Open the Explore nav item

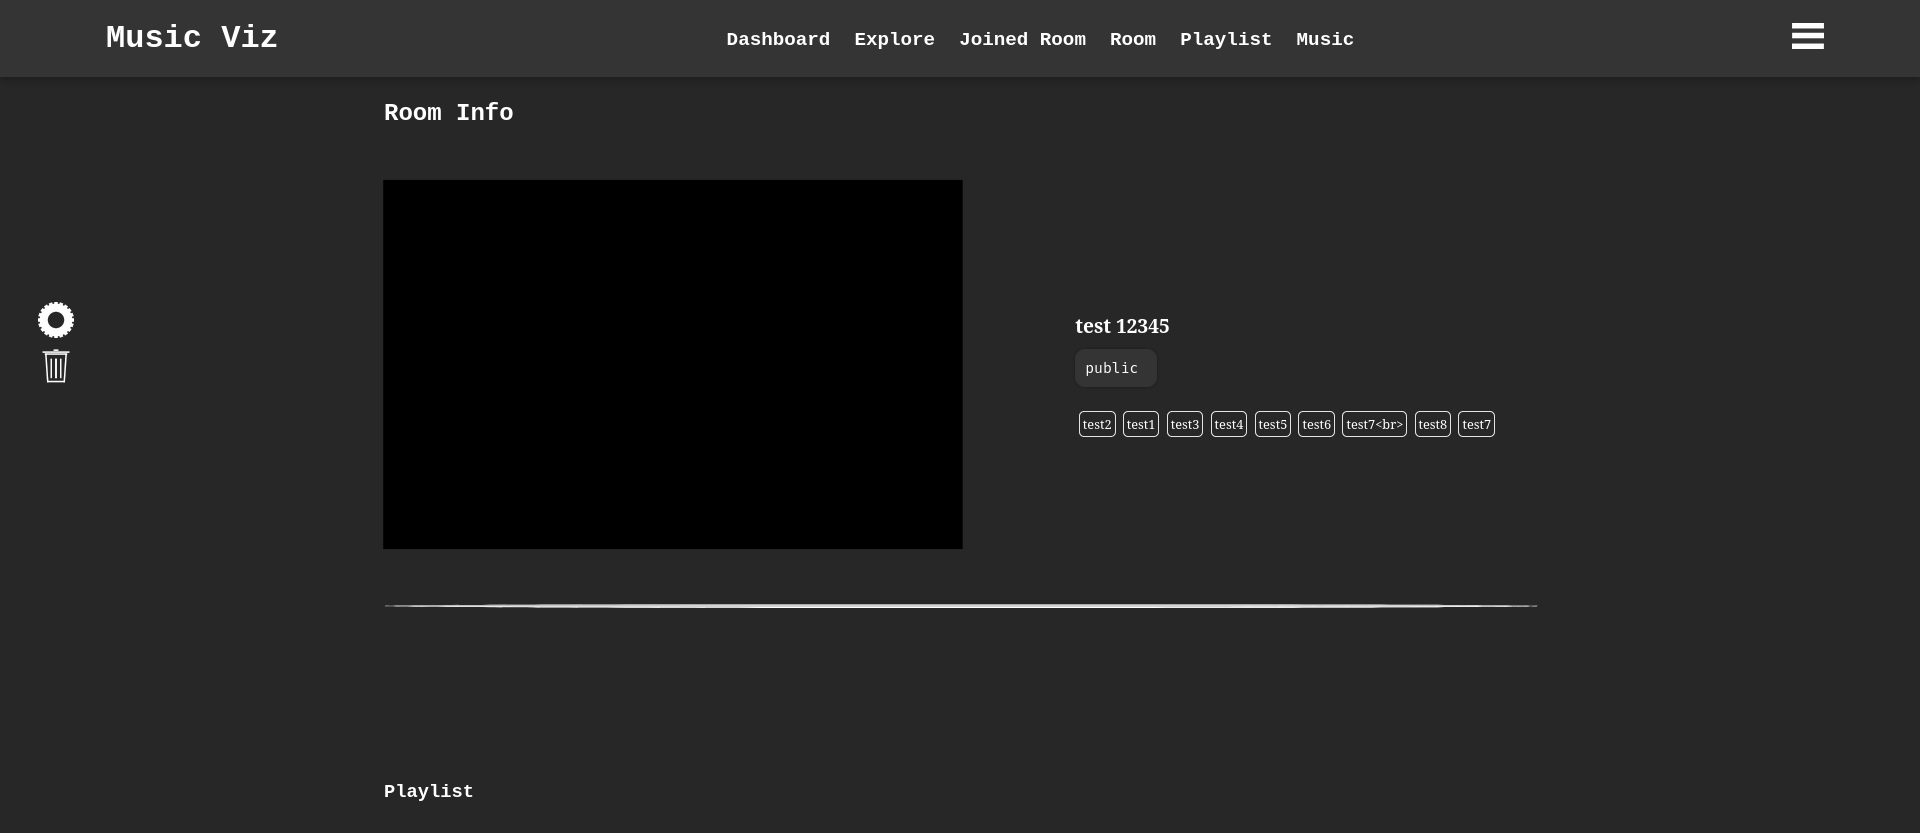pos(894,39)
